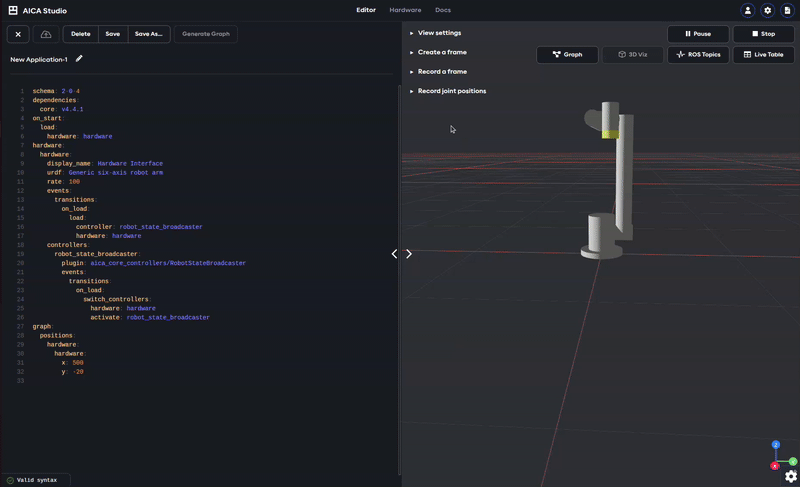Viewport: 800px width, 487px height.
Task: Open settings gear in the top bar
Action: [767, 10]
